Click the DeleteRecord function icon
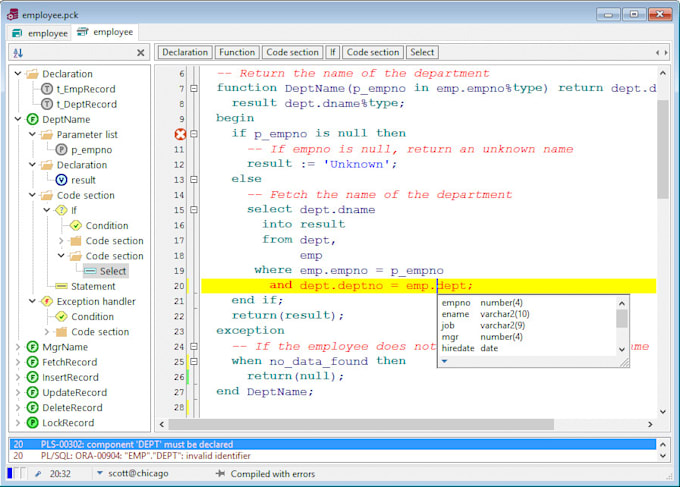Viewport: 680px width, 487px height. click(x=33, y=408)
